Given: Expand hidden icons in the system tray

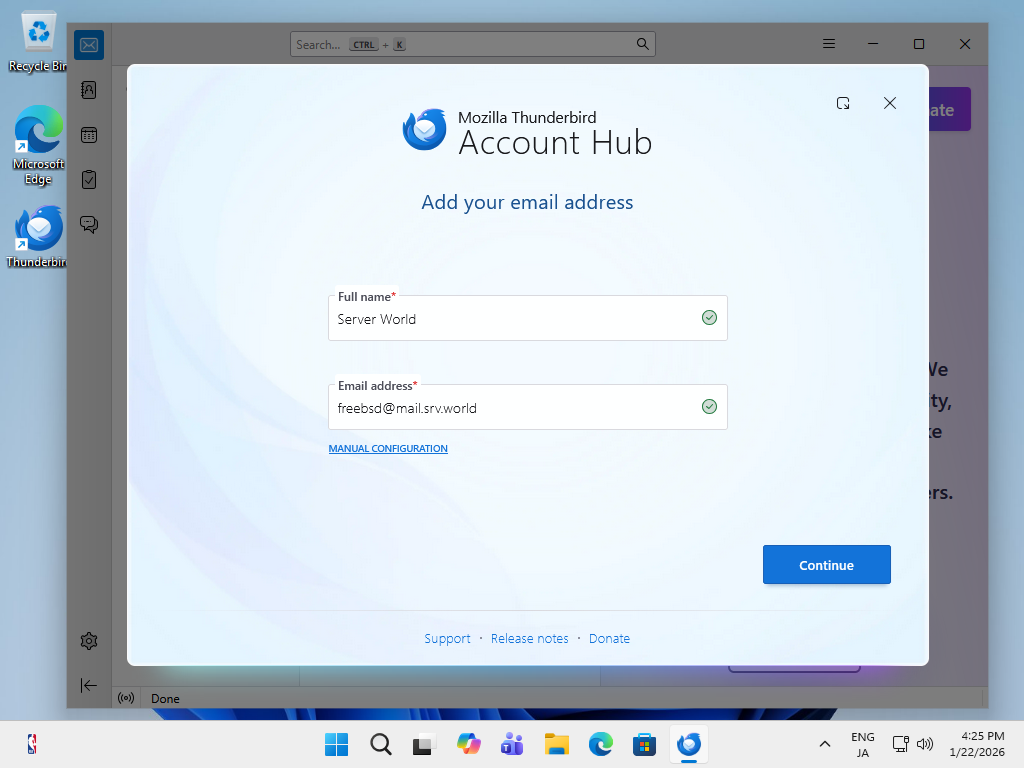Looking at the screenshot, I should (824, 744).
